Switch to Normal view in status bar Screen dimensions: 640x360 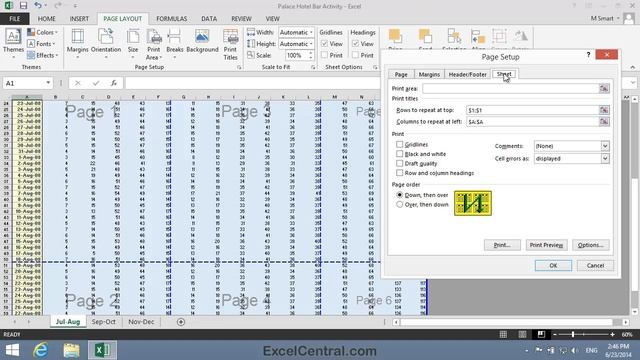click(503, 334)
